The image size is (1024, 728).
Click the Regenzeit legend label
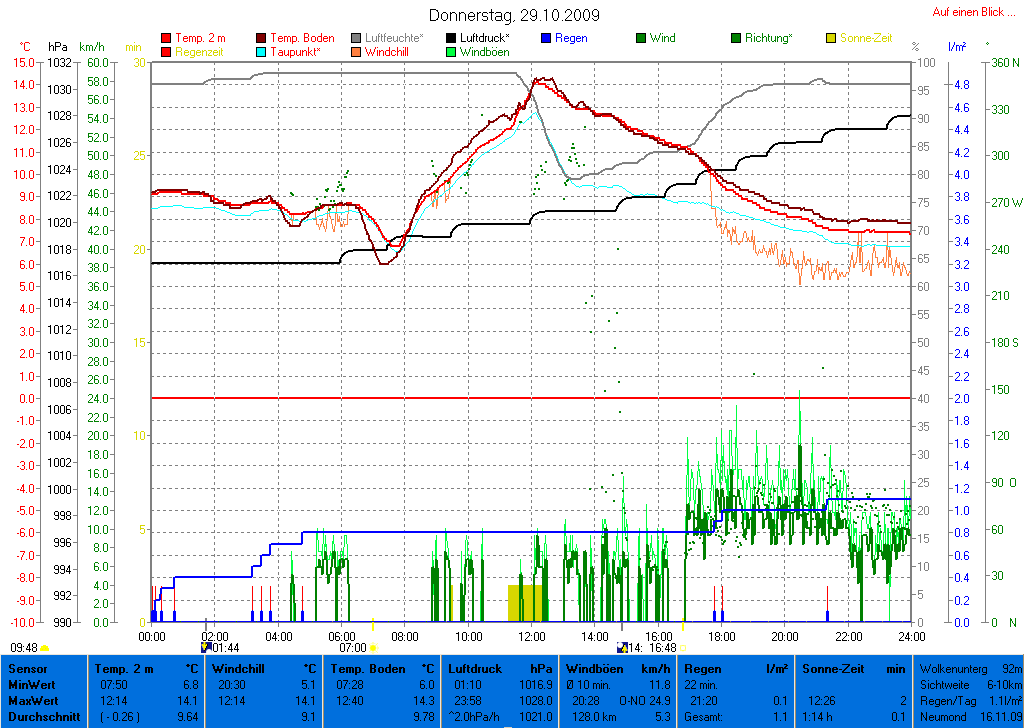[x=200, y=51]
